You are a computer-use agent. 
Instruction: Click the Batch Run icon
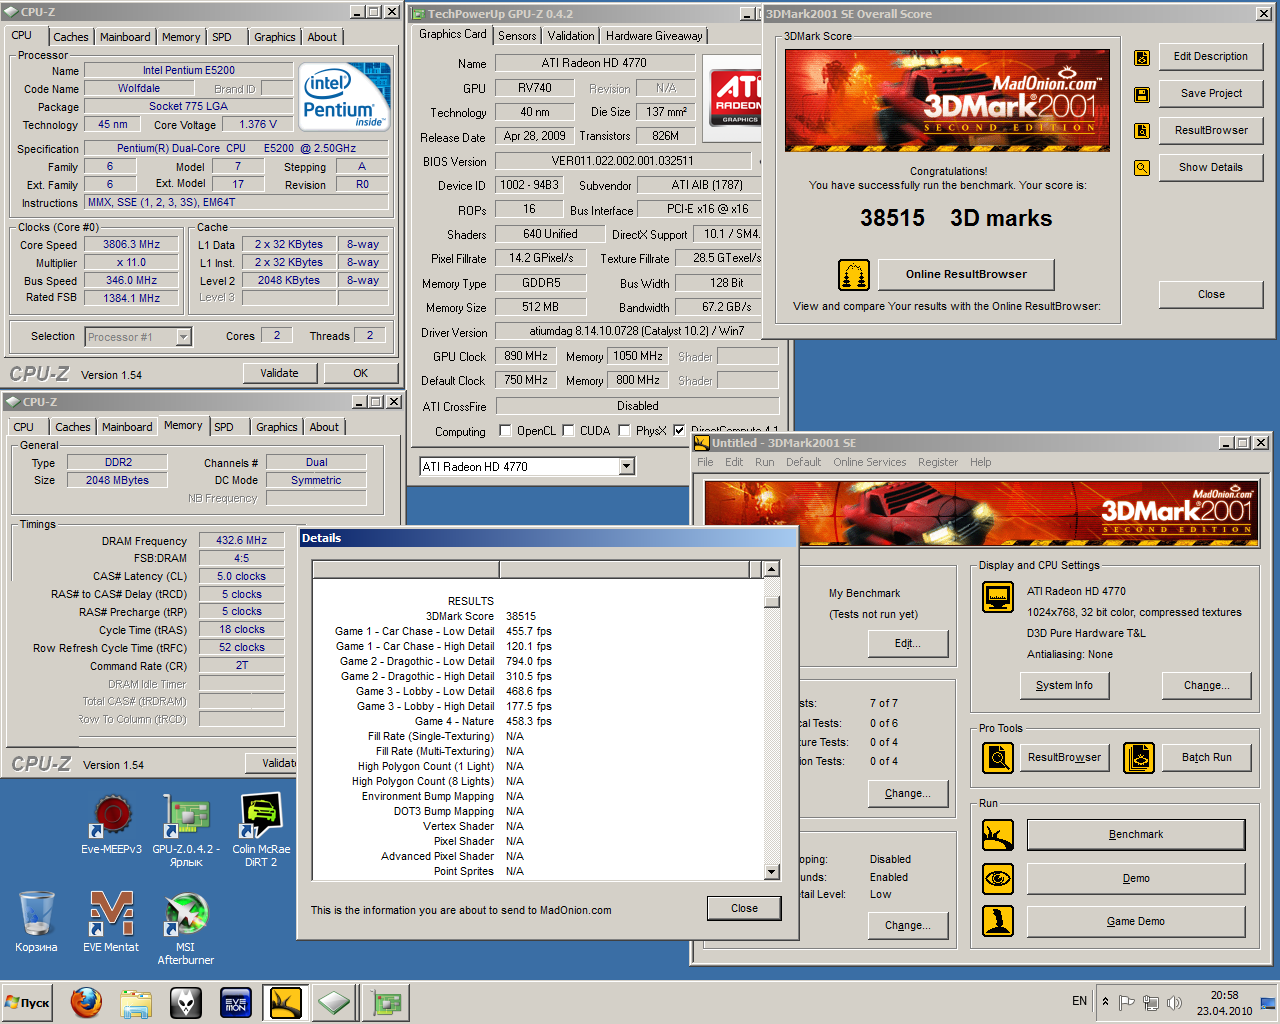(x=1139, y=758)
